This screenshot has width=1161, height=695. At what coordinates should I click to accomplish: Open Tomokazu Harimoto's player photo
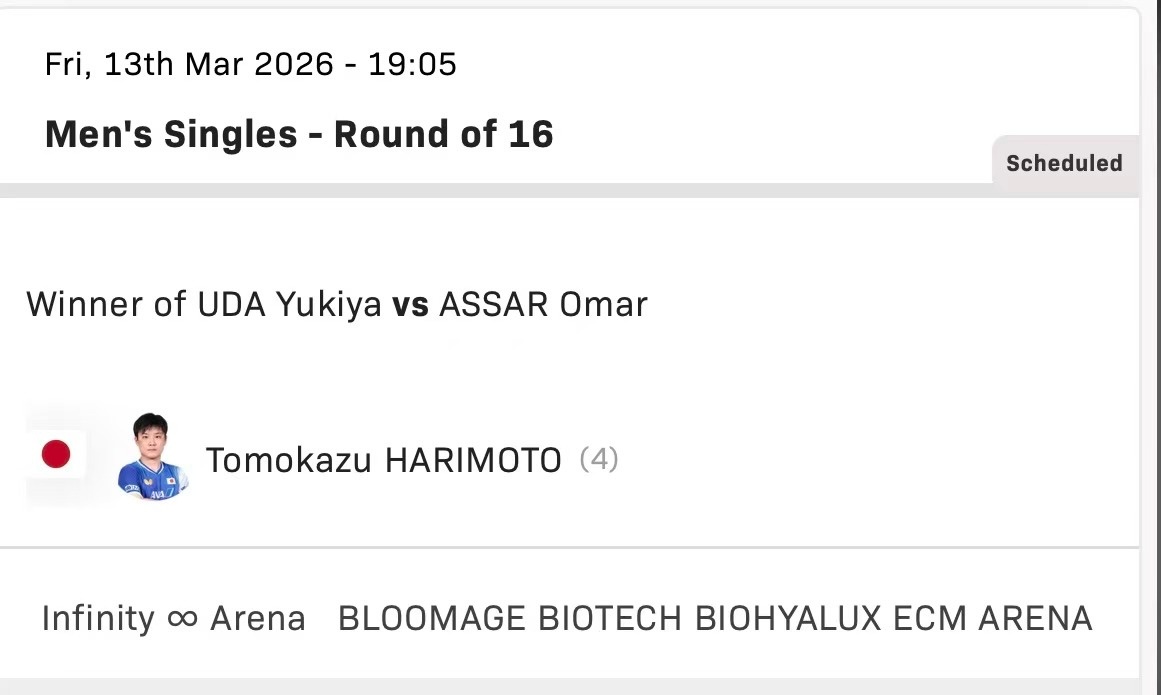click(152, 457)
